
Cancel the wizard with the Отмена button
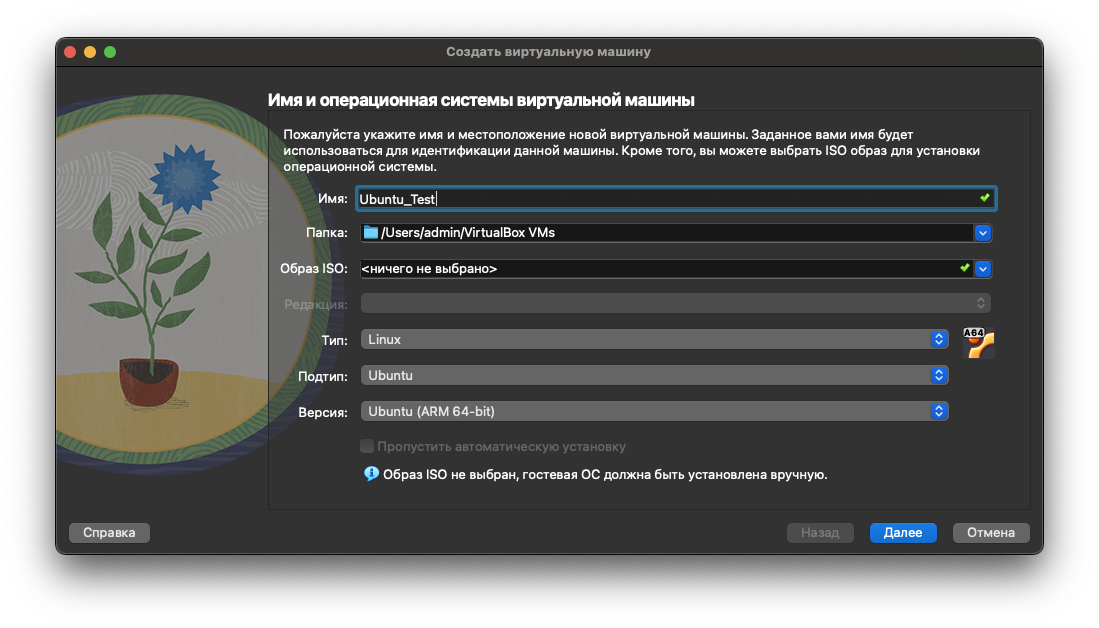pyautogui.click(x=991, y=533)
